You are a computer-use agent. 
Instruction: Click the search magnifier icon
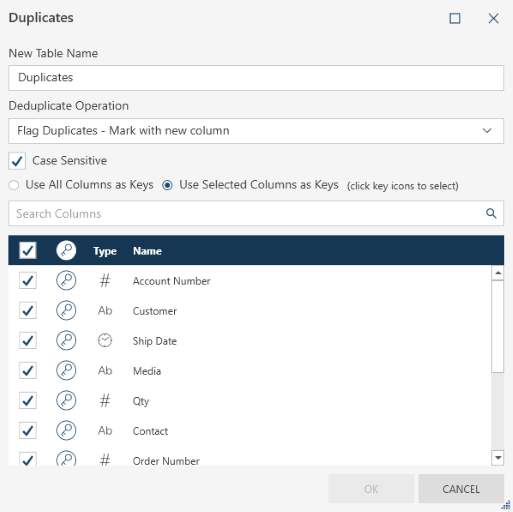[491, 213]
